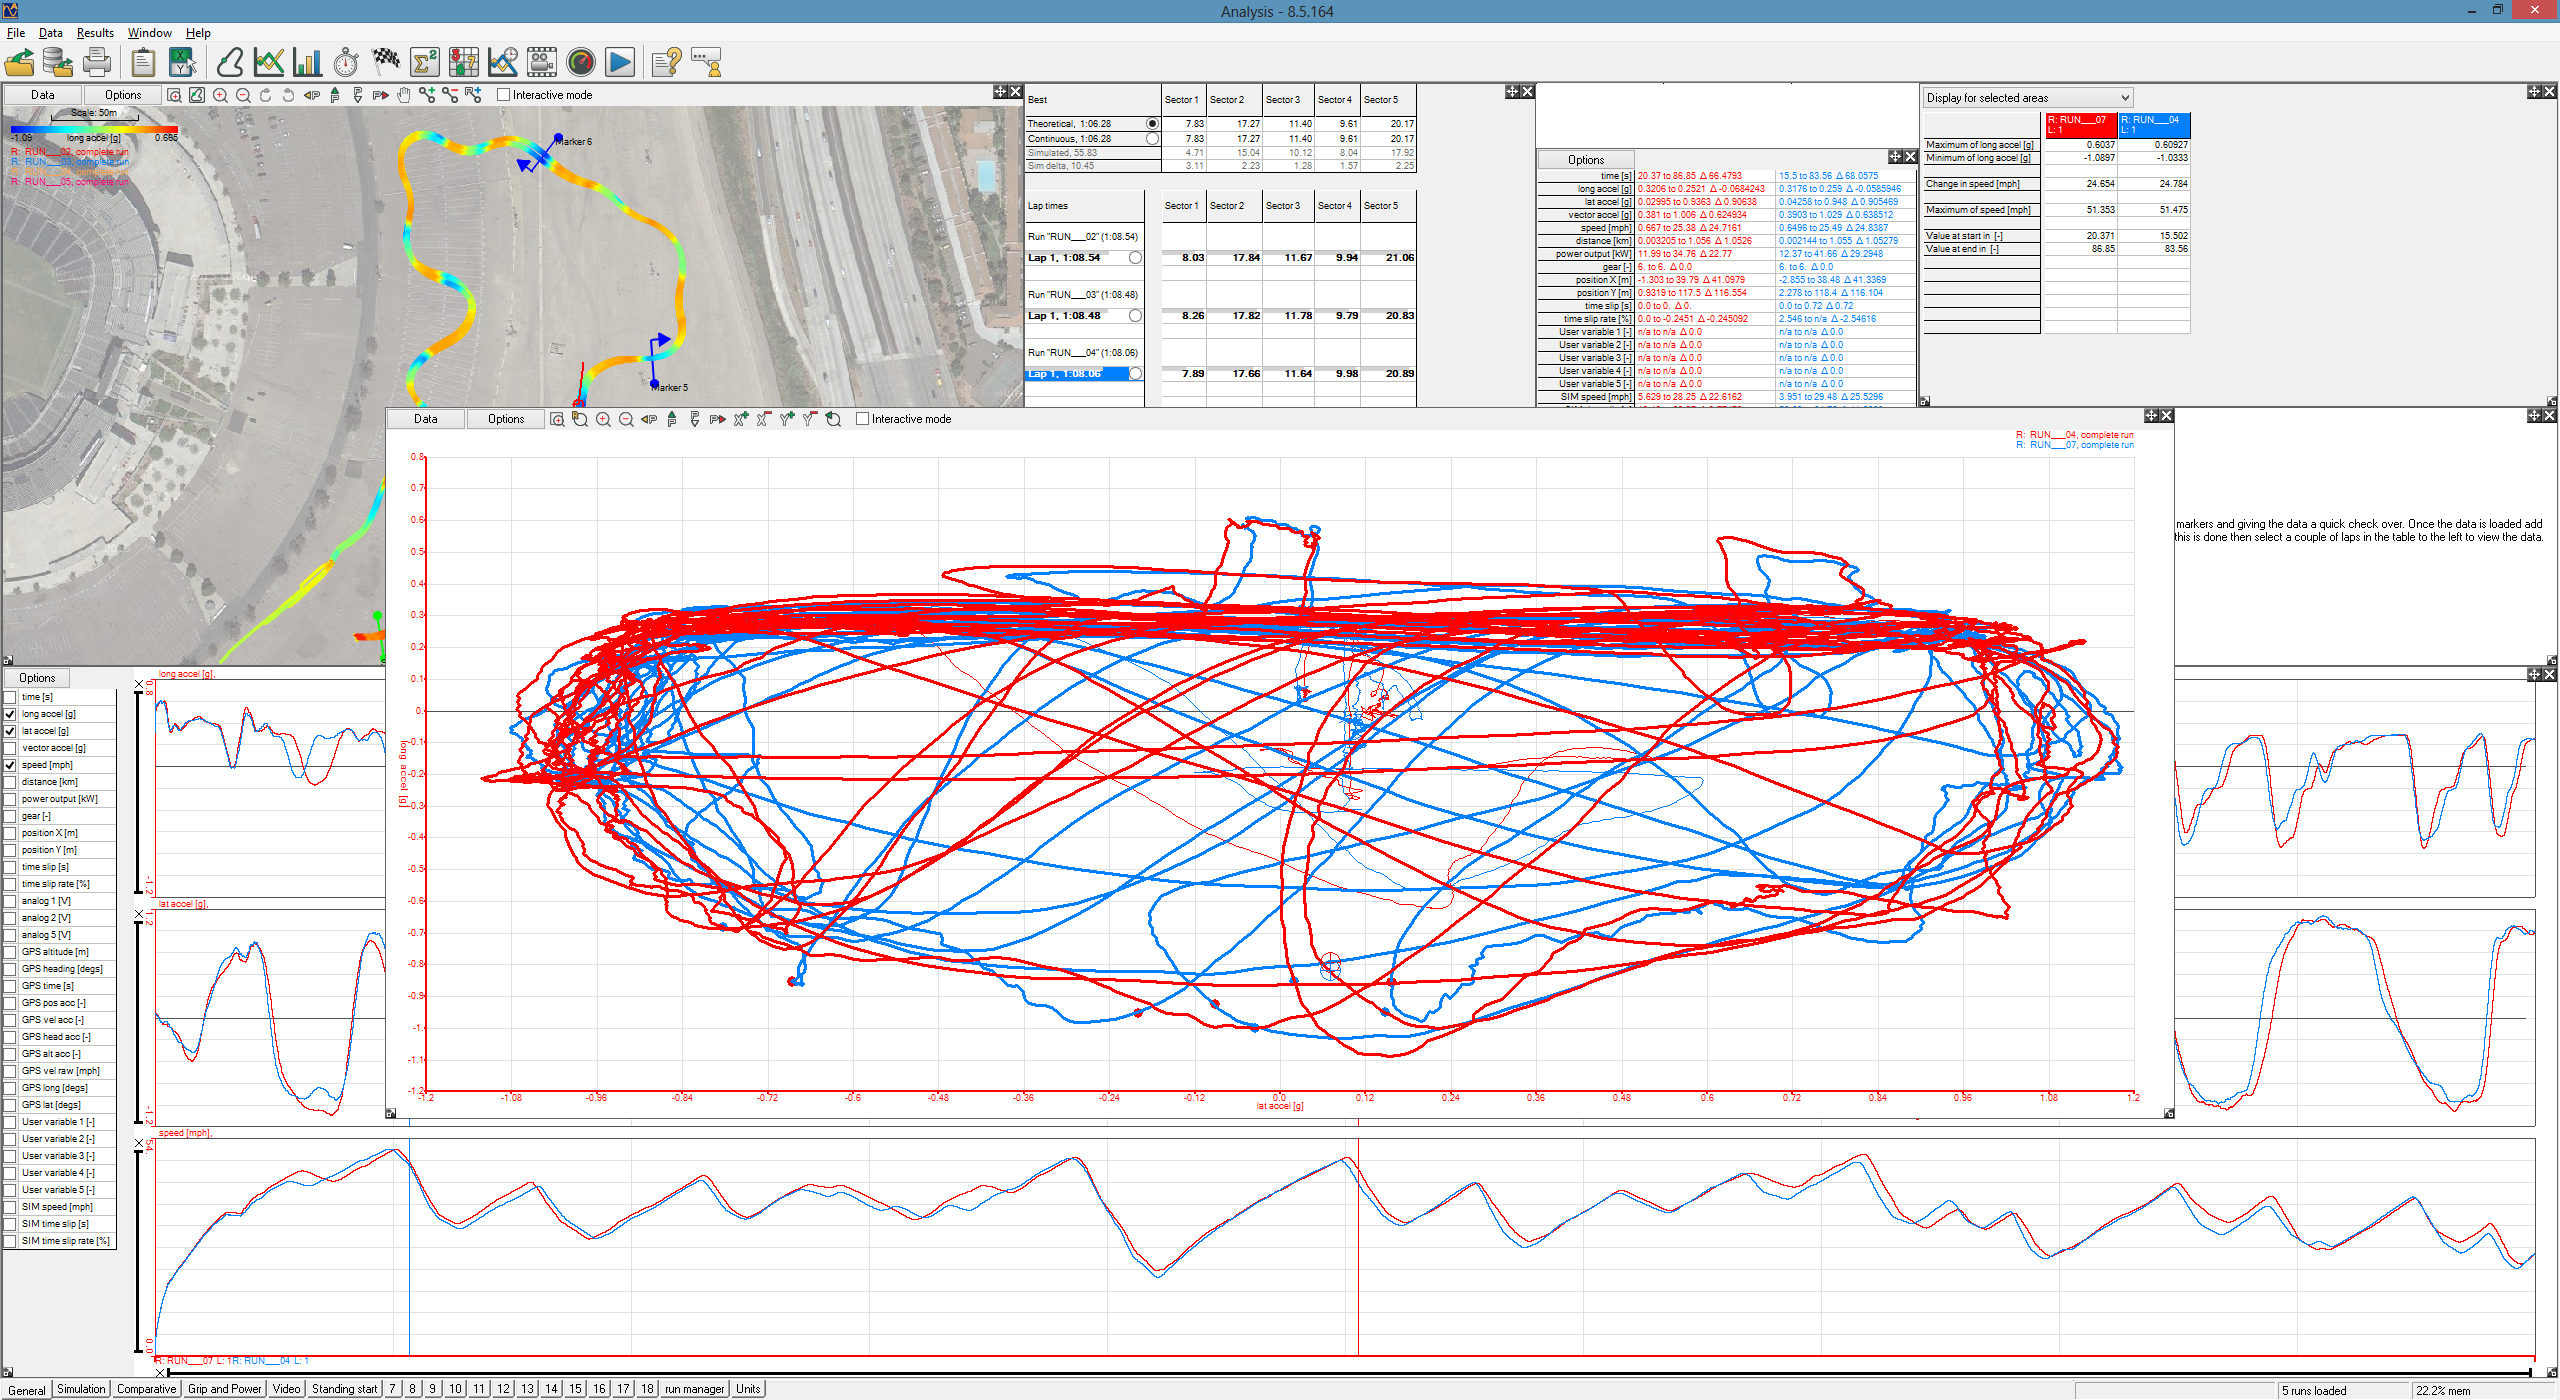Viewport: 2560px width, 1400px height.
Task: Switch to the Units tab
Action: coord(748,1389)
